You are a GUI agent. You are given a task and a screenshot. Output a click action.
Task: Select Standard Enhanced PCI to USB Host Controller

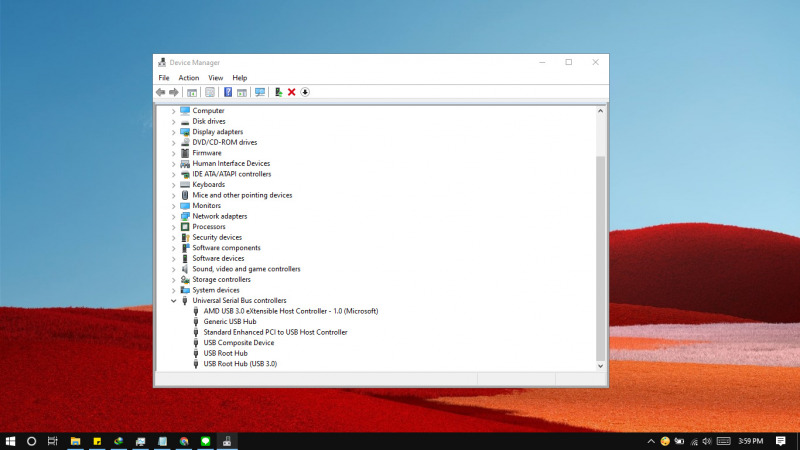275,332
